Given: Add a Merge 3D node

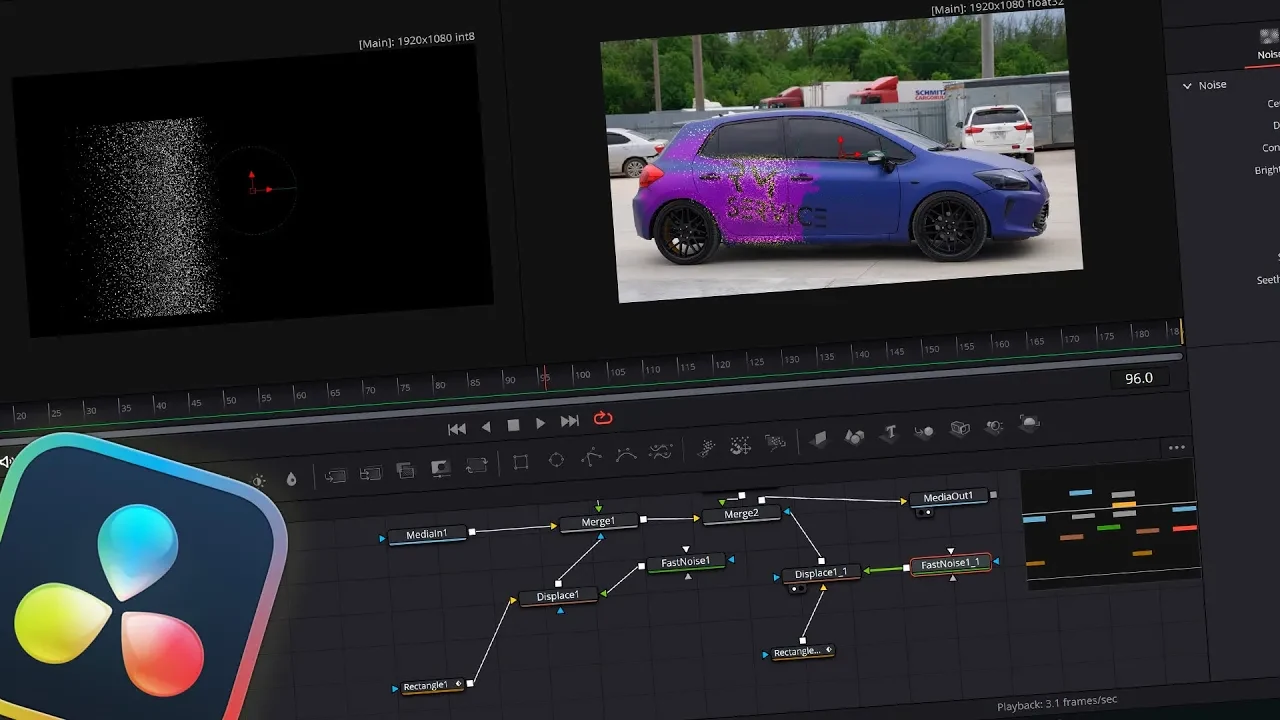Looking at the screenshot, I should coord(924,432).
